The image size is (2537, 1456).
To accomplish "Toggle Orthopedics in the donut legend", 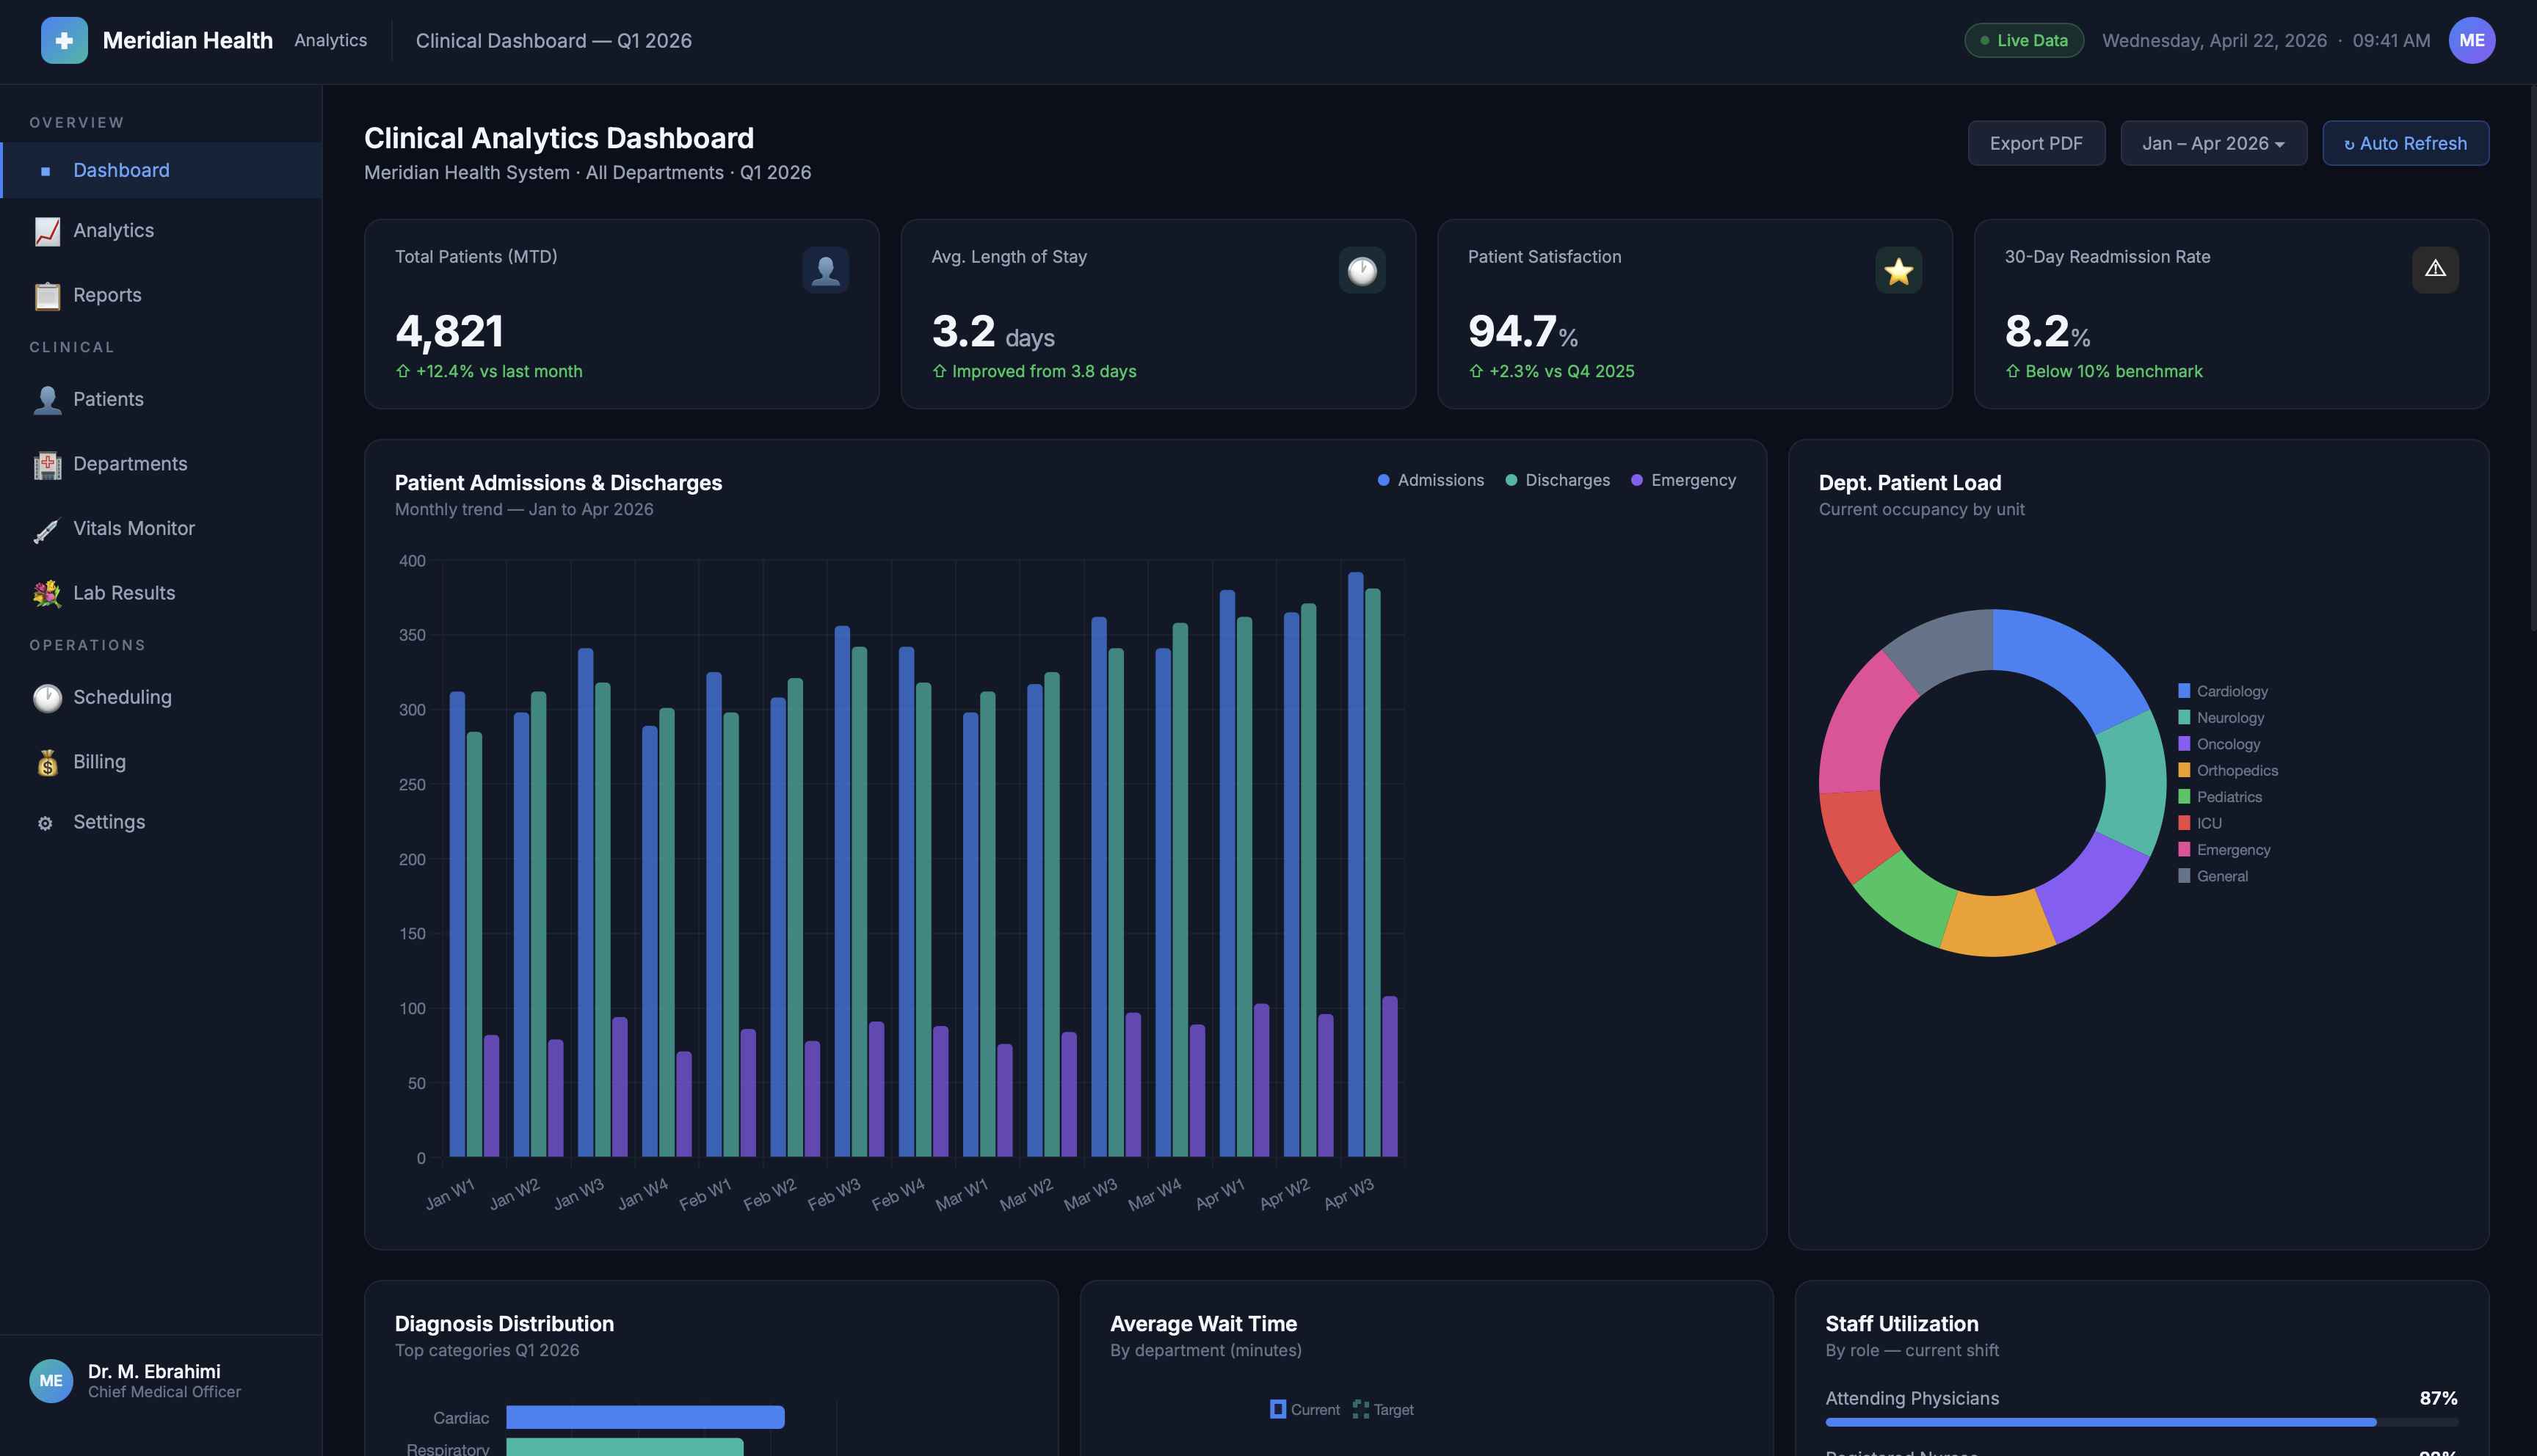I will click(2228, 770).
